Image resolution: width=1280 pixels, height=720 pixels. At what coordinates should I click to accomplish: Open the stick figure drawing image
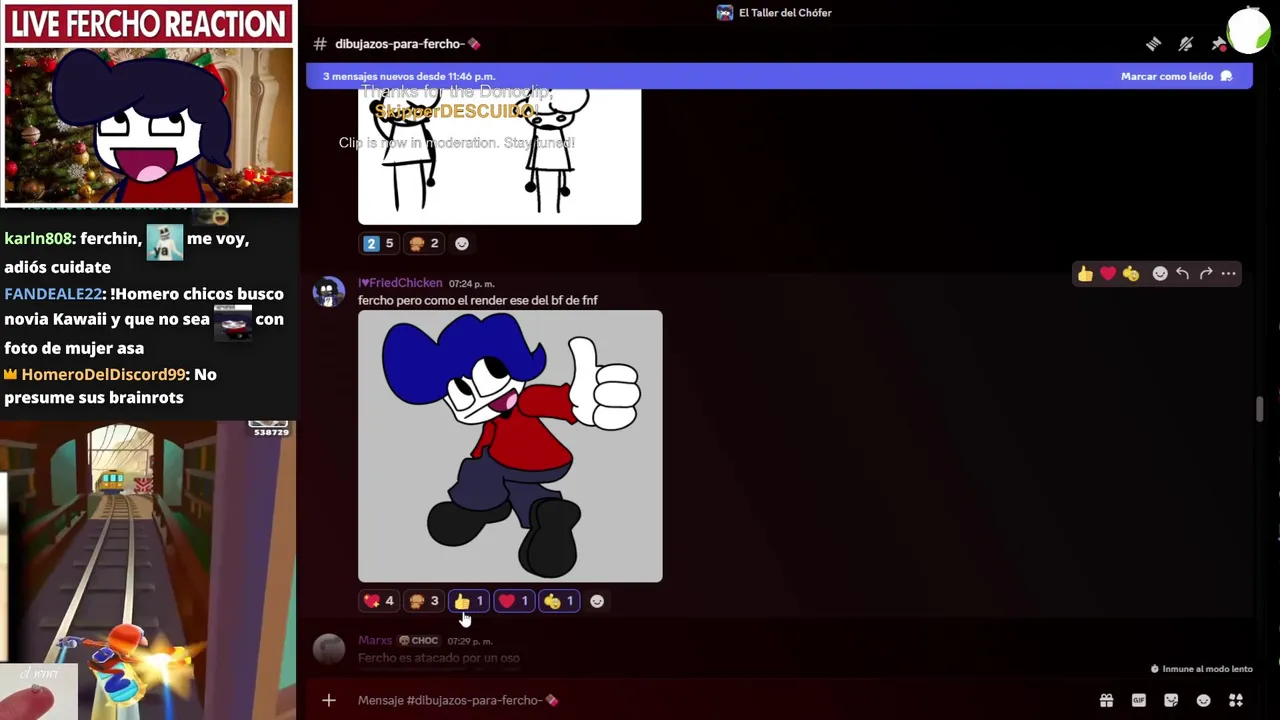point(499,157)
